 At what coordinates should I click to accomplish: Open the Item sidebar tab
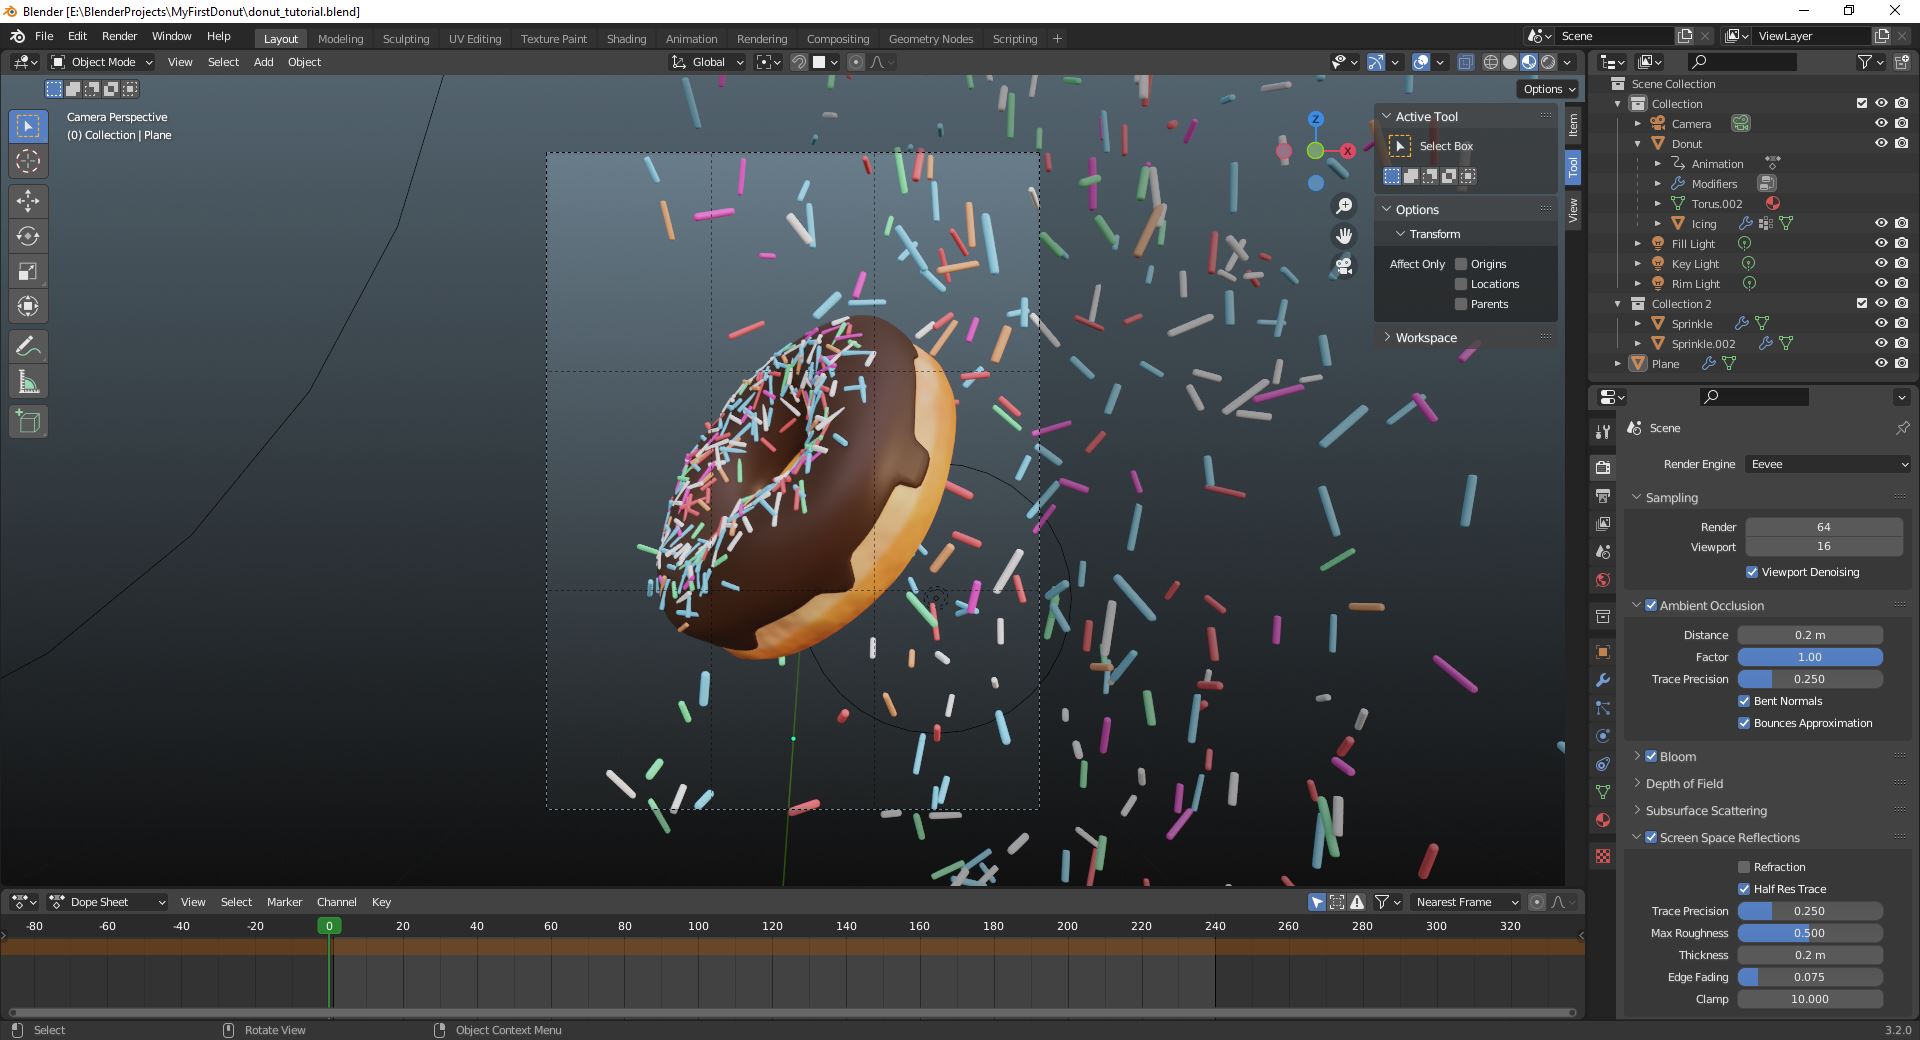[x=1573, y=124]
